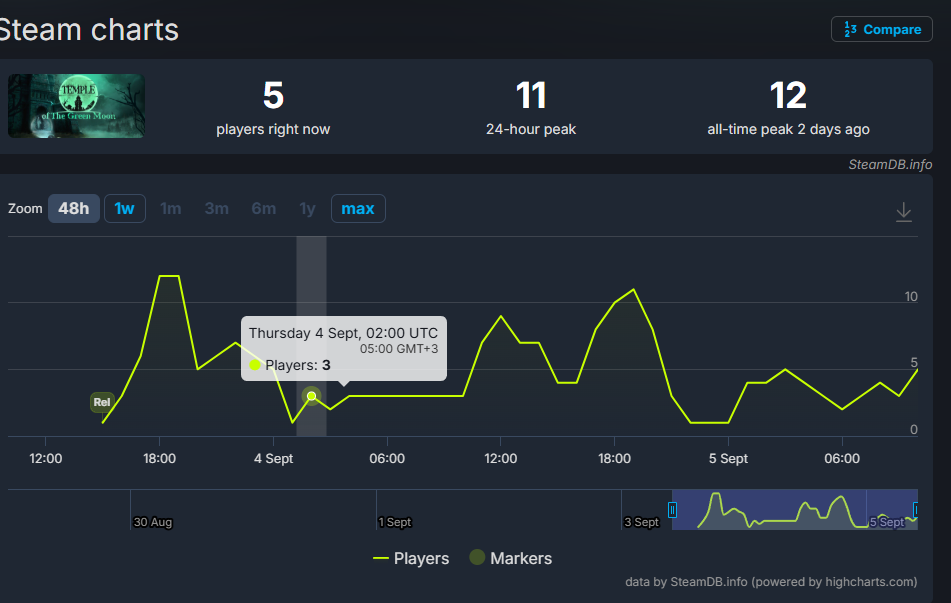951x603 pixels.
Task: Click the Rel release marker on chart
Action: (x=102, y=402)
